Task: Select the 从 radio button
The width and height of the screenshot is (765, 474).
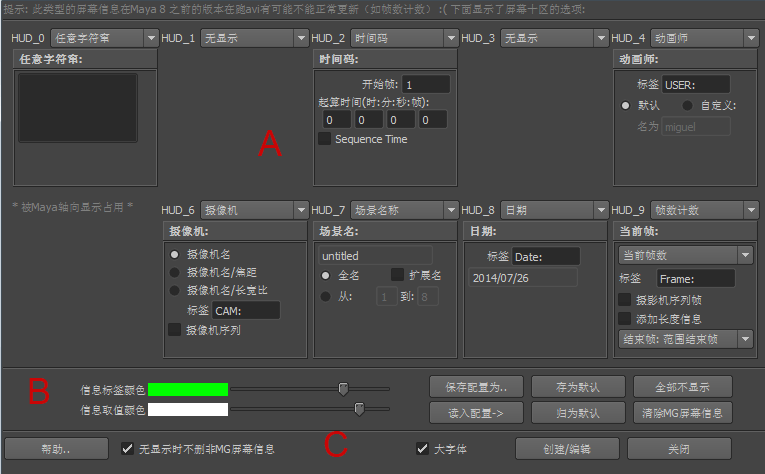Action: [x=325, y=296]
